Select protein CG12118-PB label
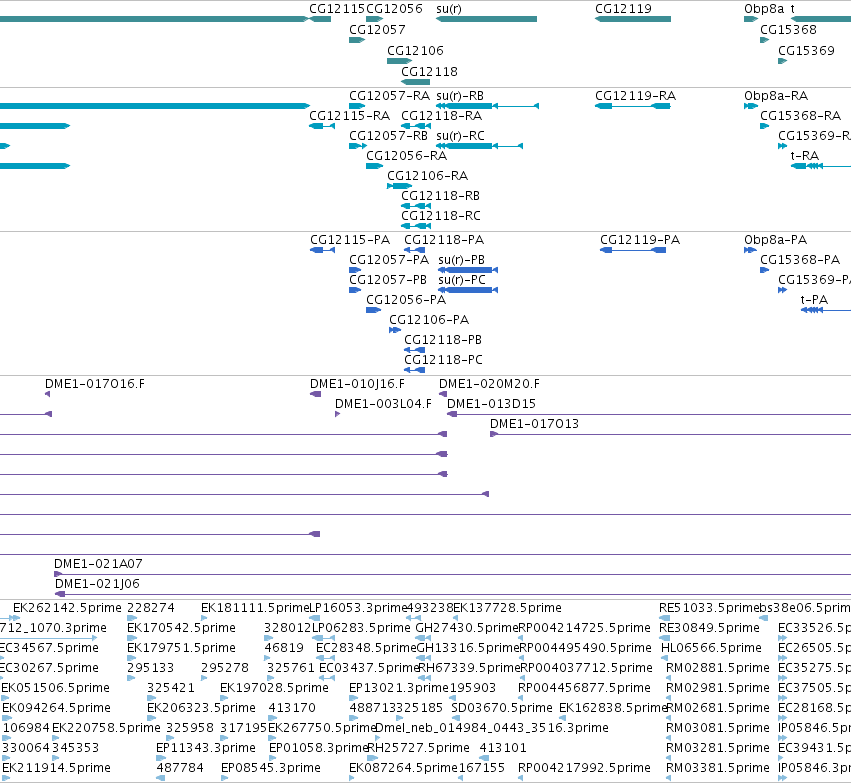The width and height of the screenshot is (851, 783). pyautogui.click(x=443, y=340)
